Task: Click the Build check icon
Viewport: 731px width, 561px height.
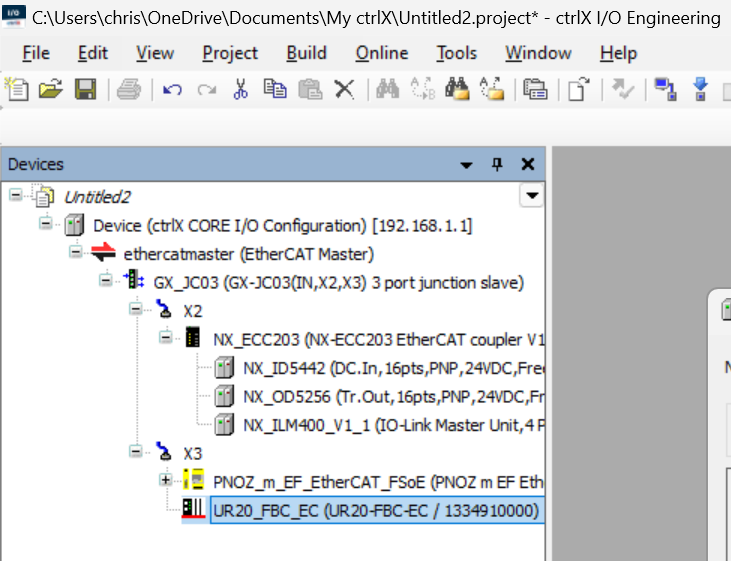Action: click(x=622, y=89)
